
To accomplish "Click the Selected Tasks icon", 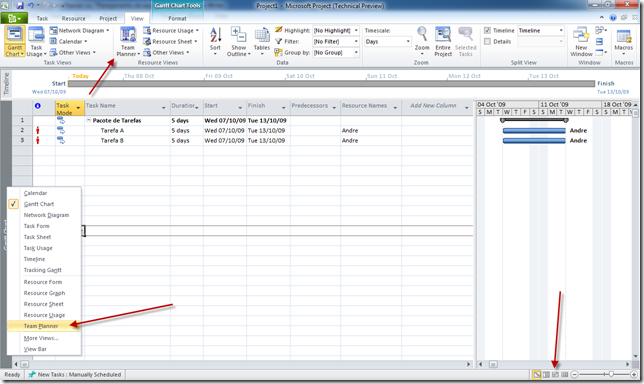I will coord(465,35).
